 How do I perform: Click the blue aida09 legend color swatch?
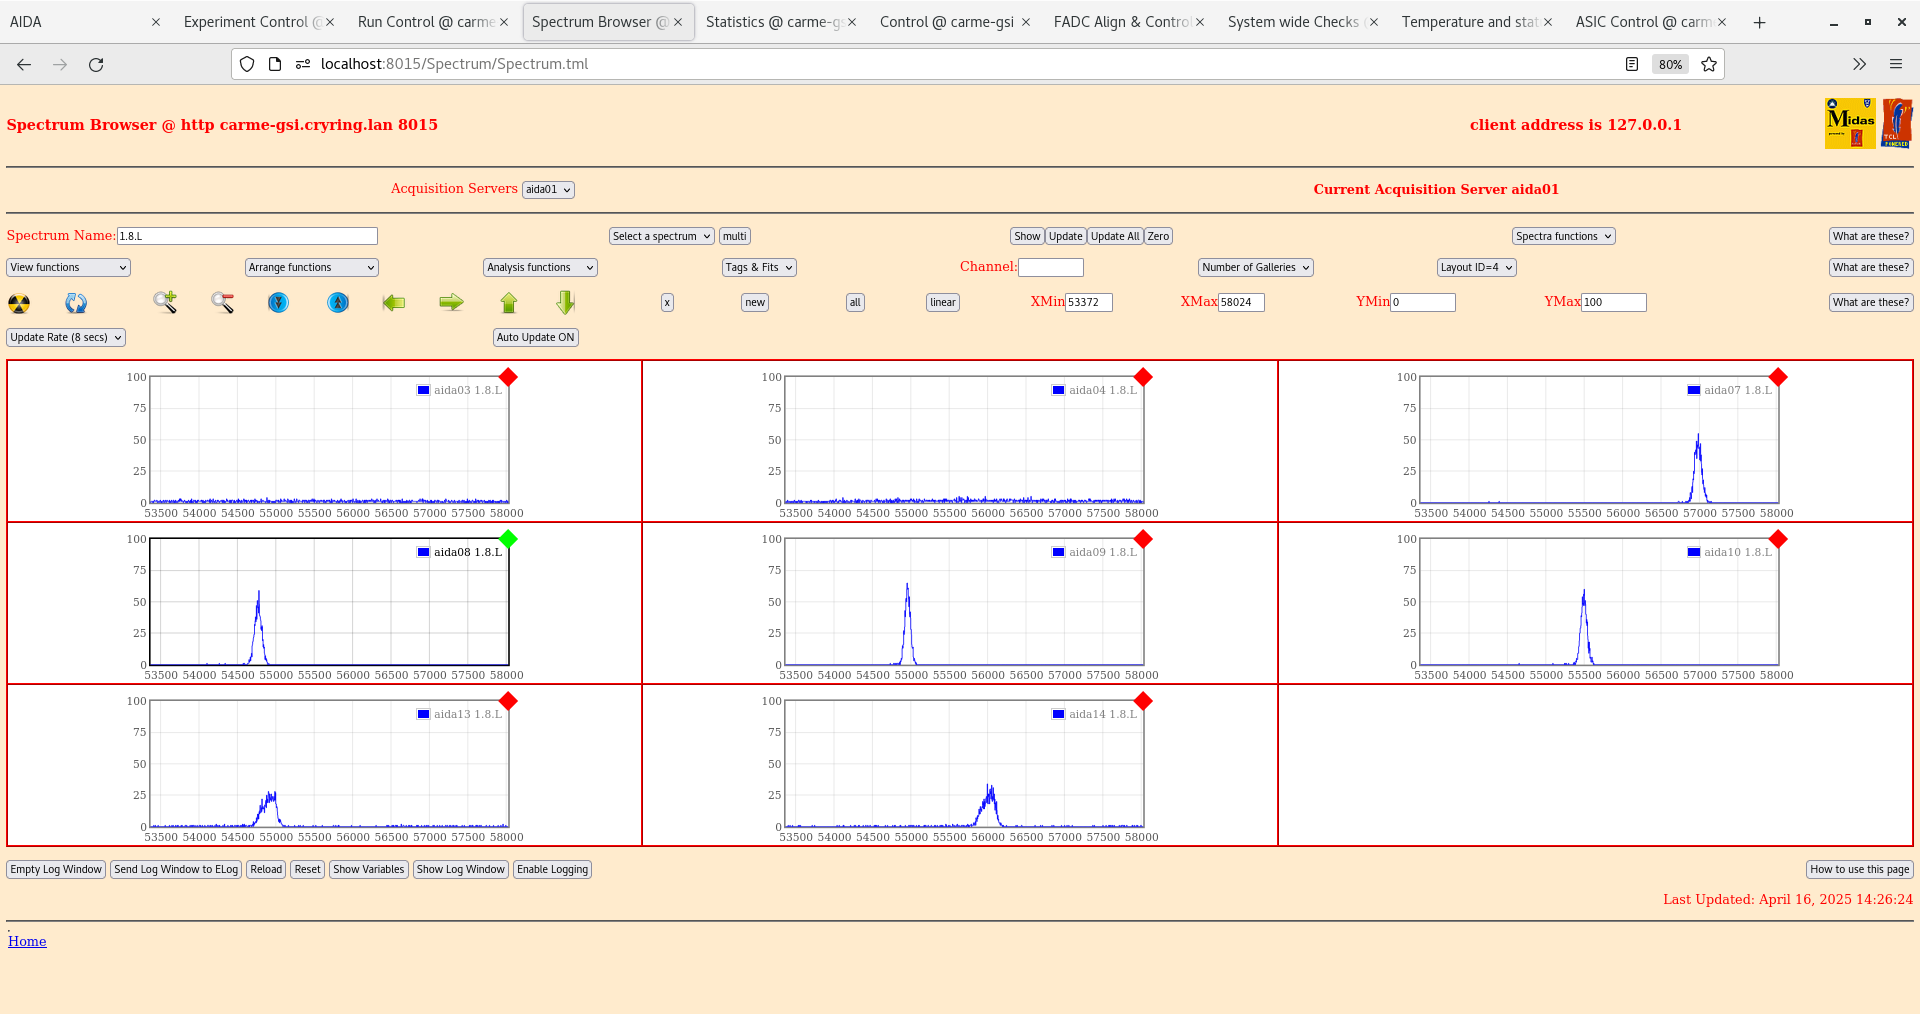click(x=1059, y=552)
